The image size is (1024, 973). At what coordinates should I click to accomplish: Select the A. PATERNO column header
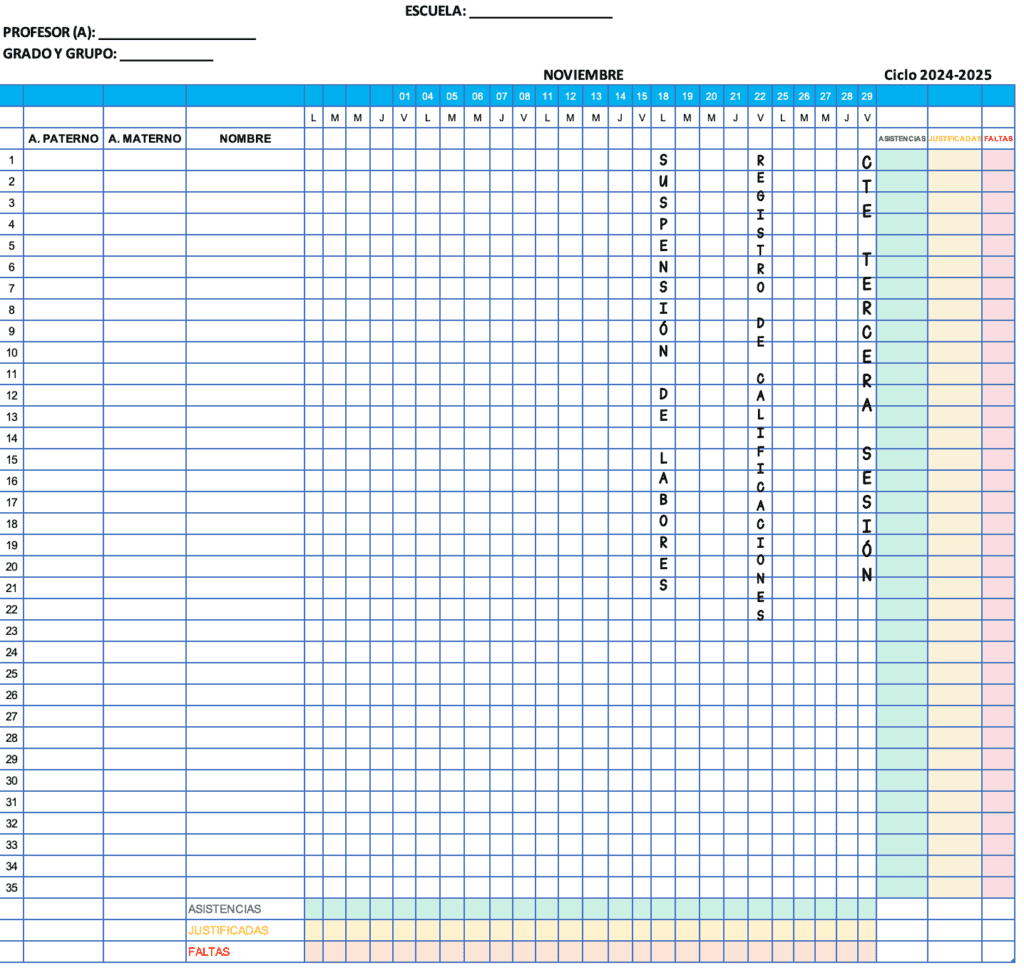pyautogui.click(x=63, y=138)
